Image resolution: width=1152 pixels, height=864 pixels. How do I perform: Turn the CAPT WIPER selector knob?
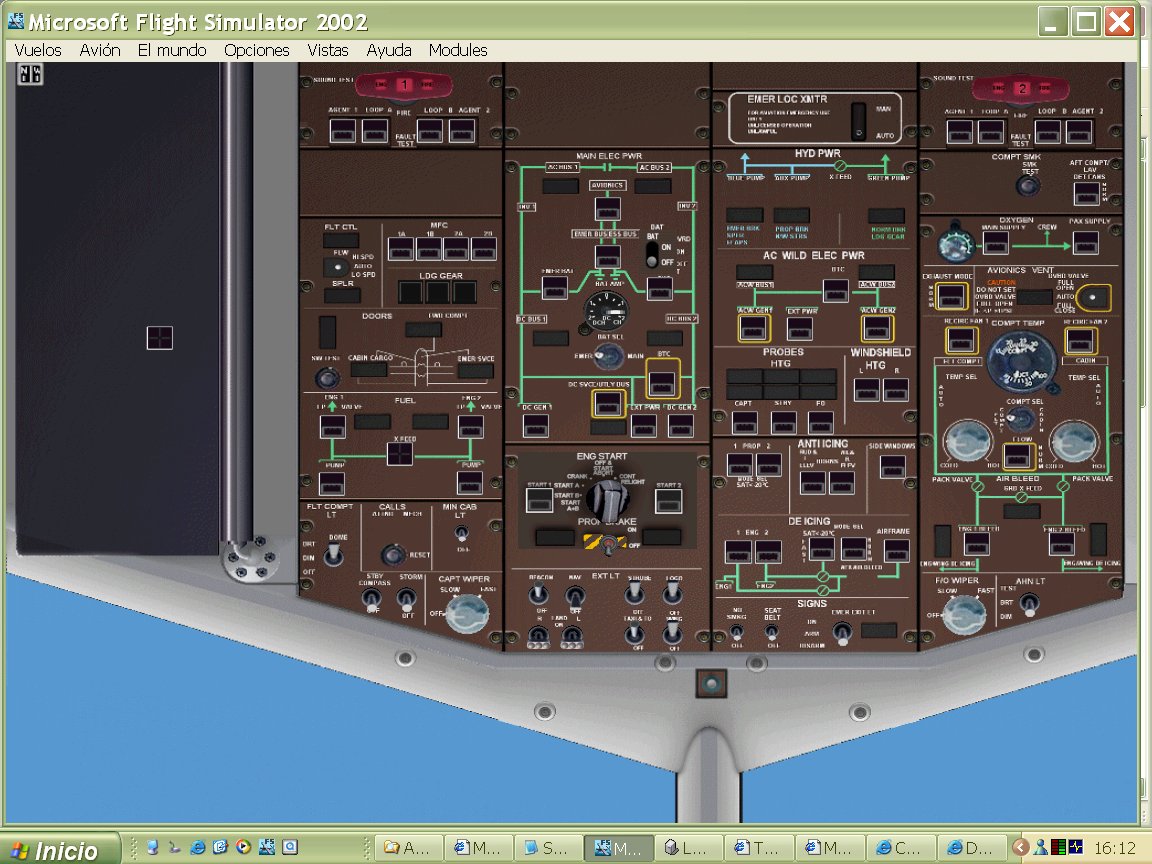(x=467, y=613)
